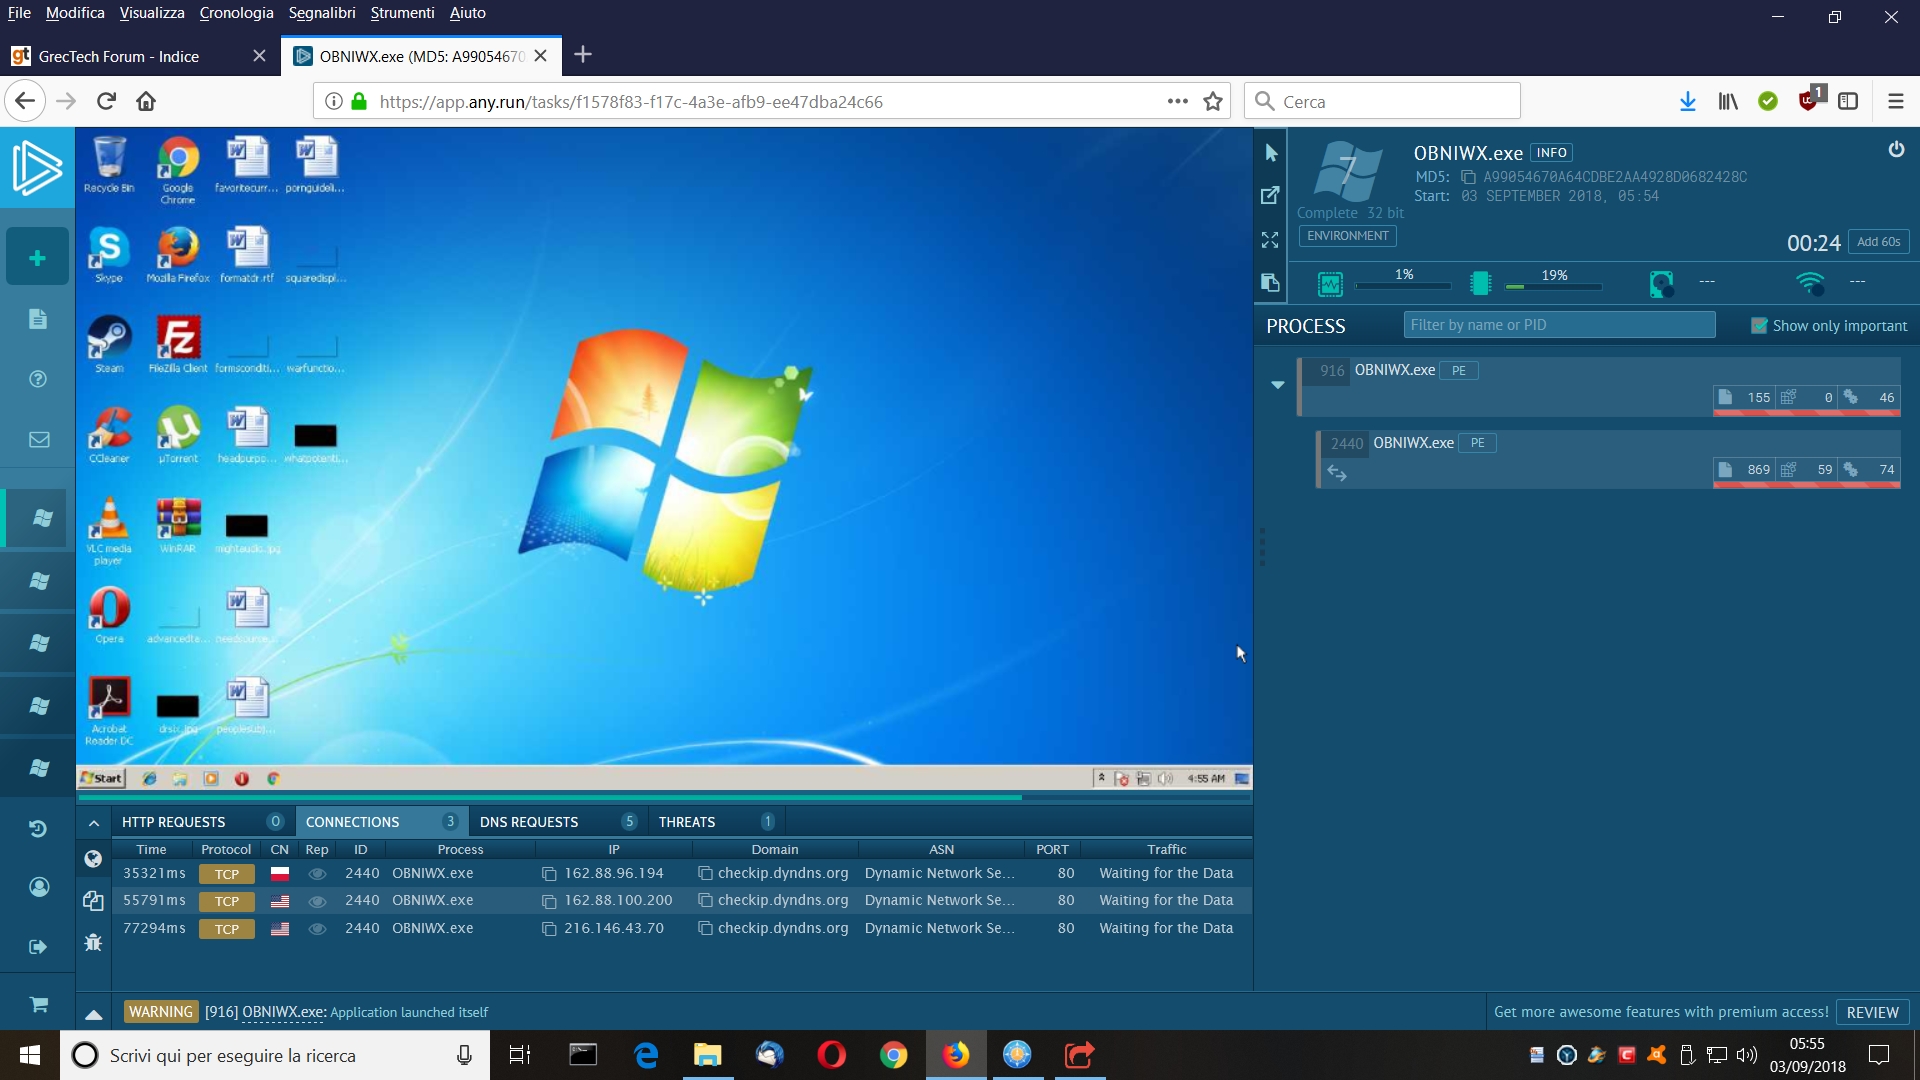
Task: Click the ENVIRONMENT button
Action: click(1347, 236)
